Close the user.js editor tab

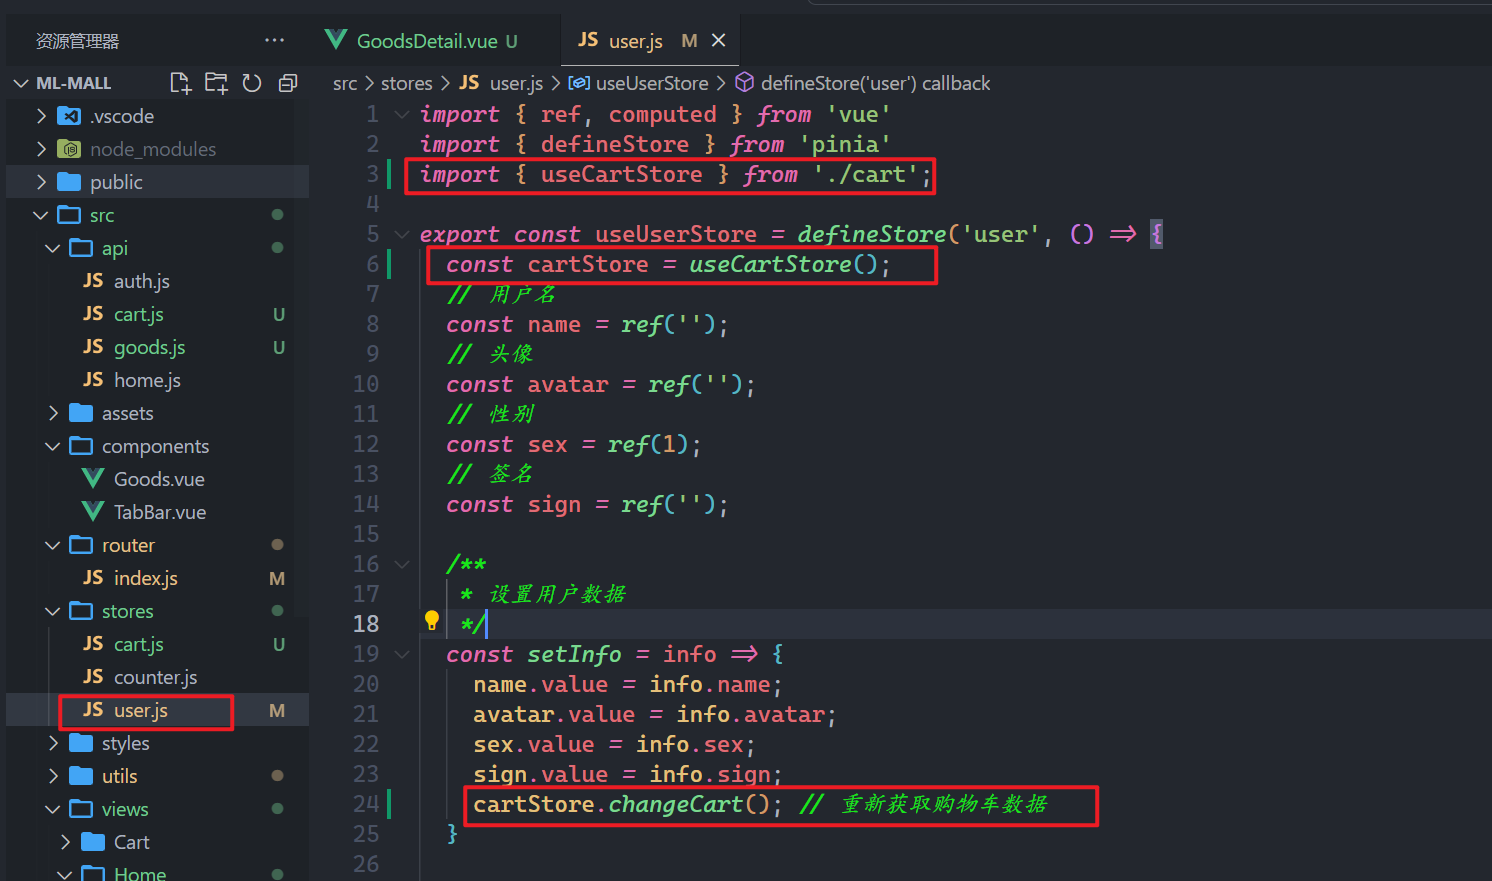tap(718, 40)
